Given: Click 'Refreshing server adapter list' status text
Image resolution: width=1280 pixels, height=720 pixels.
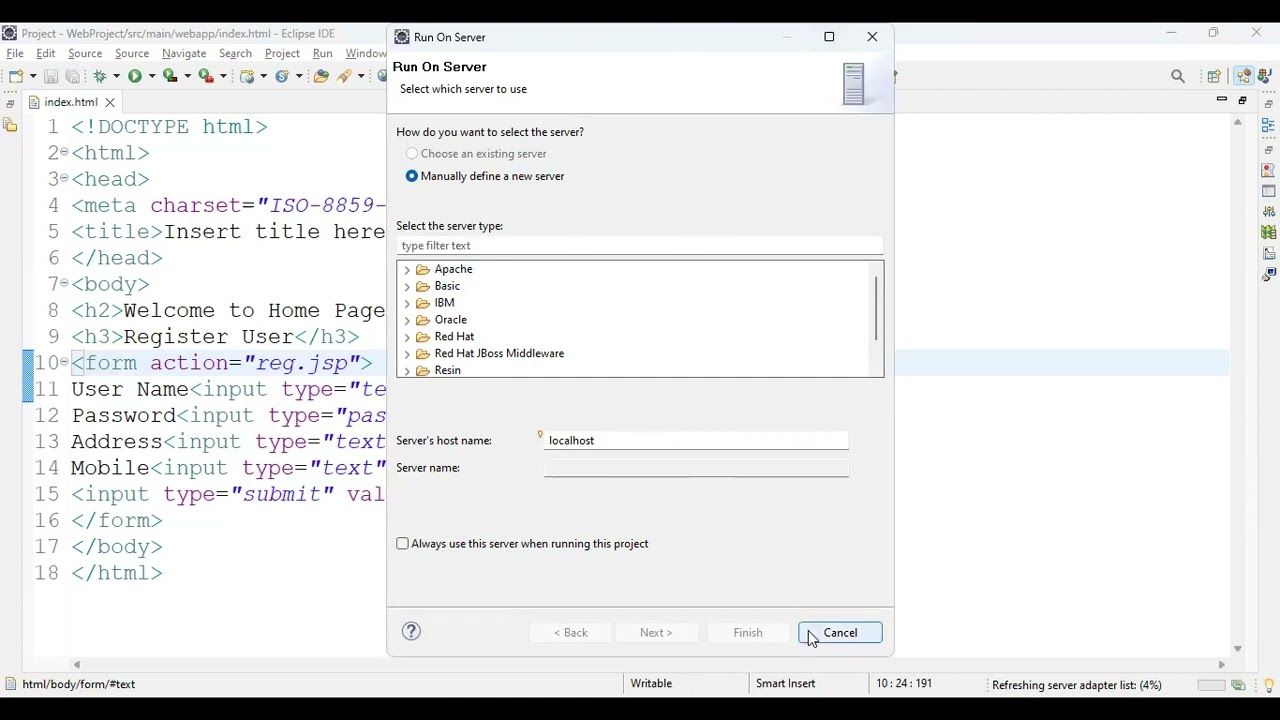Looking at the screenshot, I should [1077, 685].
